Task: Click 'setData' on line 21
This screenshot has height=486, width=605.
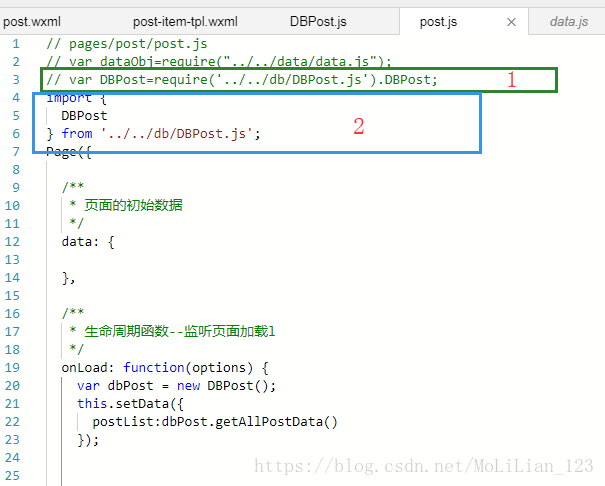Action: pyautogui.click(x=142, y=403)
